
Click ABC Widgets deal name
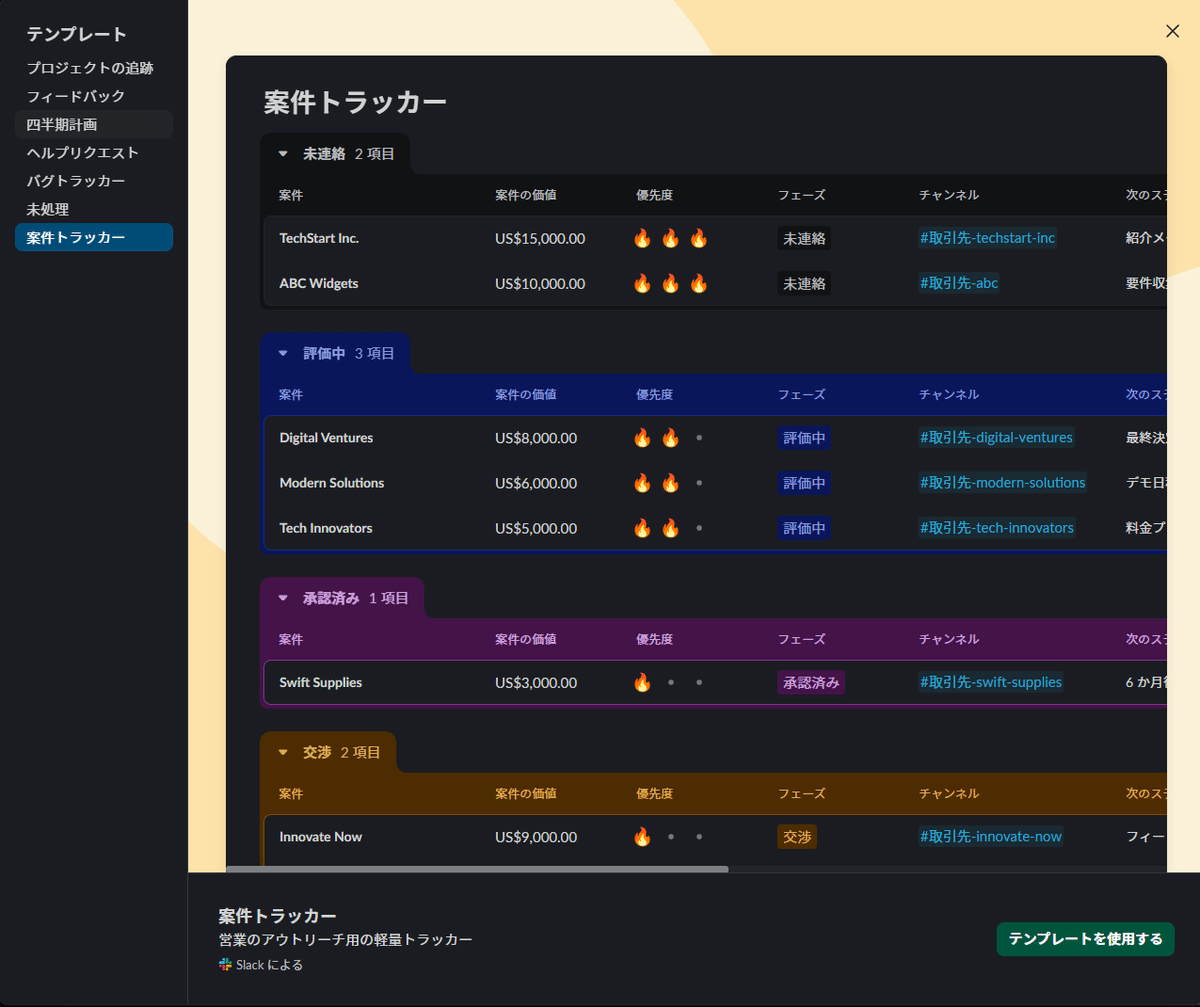(x=319, y=283)
